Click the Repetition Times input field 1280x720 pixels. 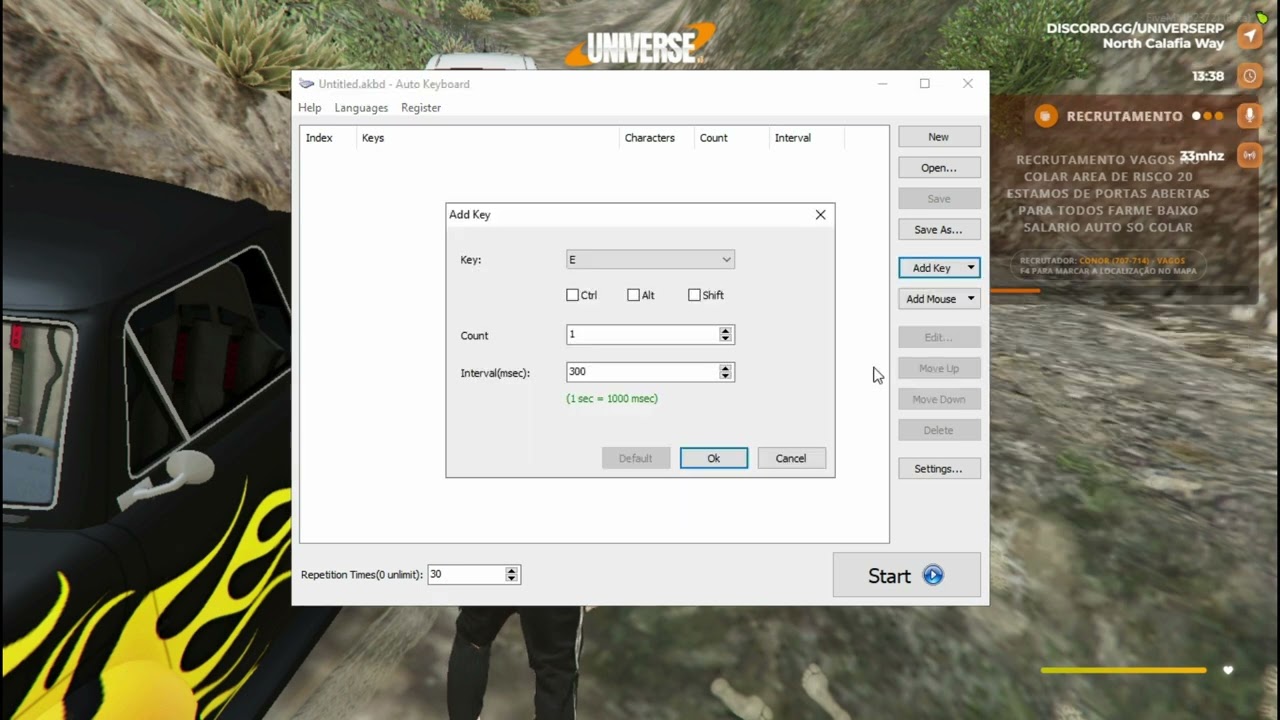466,574
